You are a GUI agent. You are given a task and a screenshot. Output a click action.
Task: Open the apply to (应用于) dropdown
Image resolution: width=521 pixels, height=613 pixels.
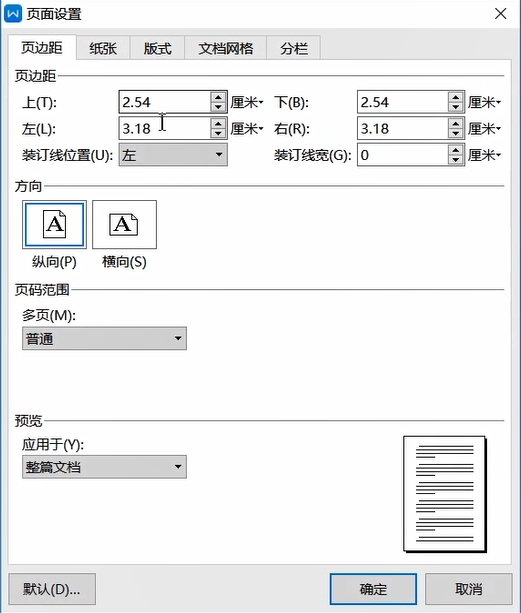point(104,466)
